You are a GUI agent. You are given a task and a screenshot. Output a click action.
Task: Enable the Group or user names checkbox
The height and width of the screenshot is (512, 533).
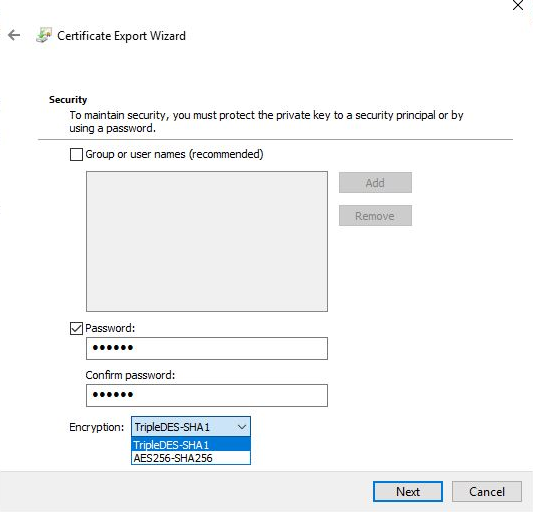[76, 154]
